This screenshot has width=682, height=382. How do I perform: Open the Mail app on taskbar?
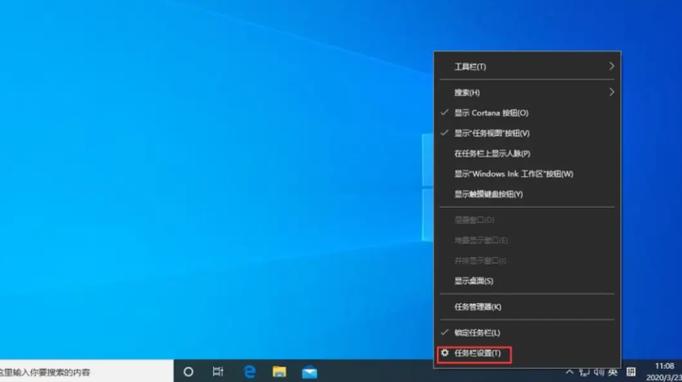coord(310,372)
